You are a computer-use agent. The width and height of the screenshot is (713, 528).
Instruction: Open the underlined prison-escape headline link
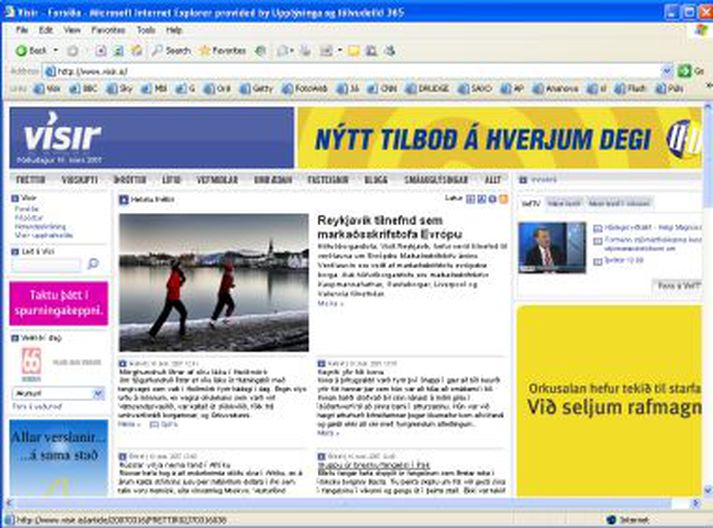(373, 465)
